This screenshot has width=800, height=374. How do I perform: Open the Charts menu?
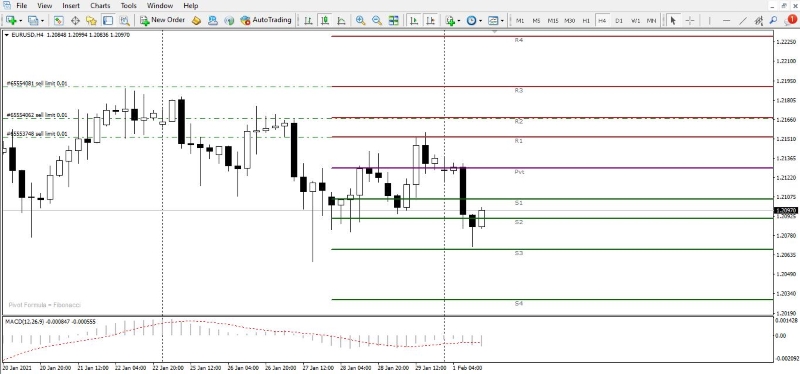click(100, 6)
